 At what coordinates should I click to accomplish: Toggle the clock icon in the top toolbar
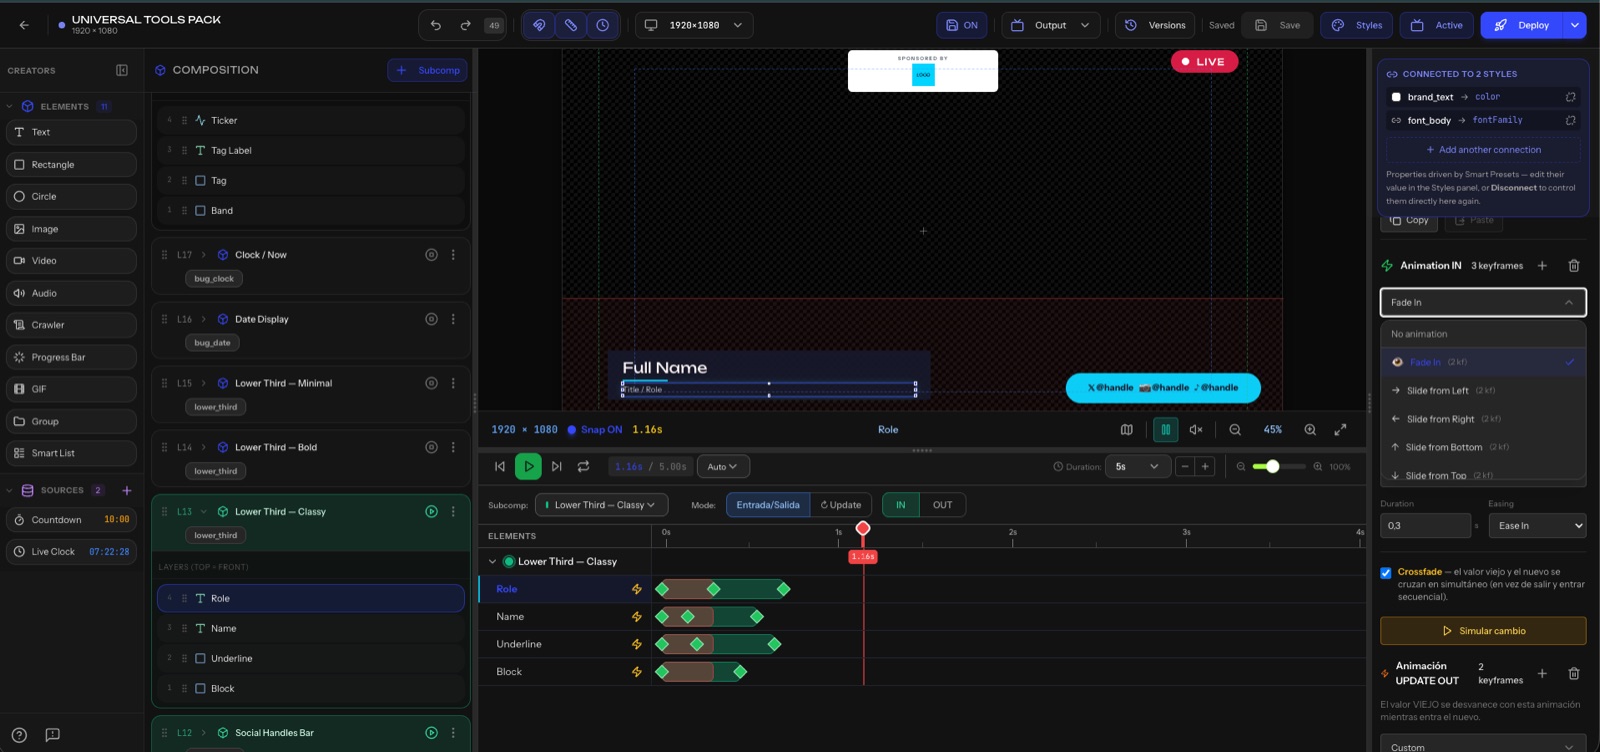pyautogui.click(x=603, y=25)
